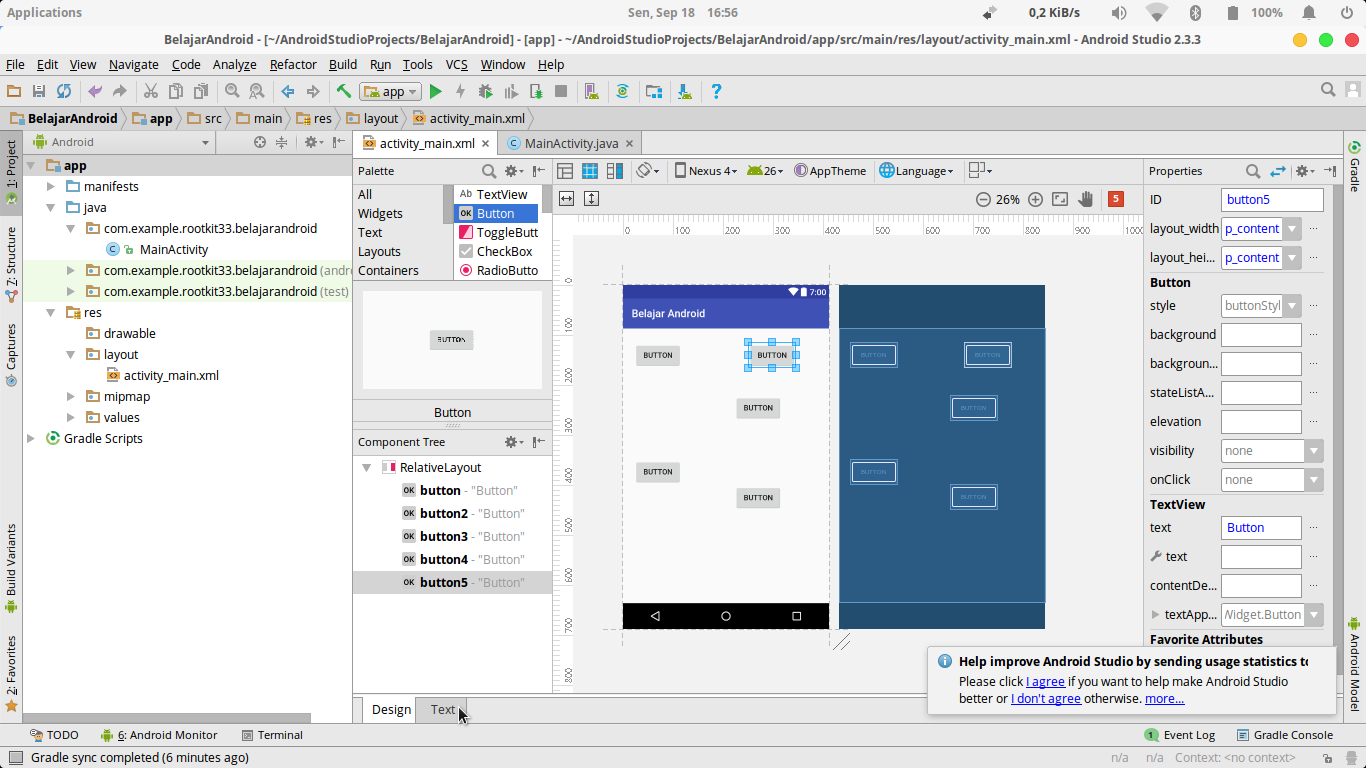1366x768 pixels.
Task: Open the Refactor menu
Action: pyautogui.click(x=293, y=64)
